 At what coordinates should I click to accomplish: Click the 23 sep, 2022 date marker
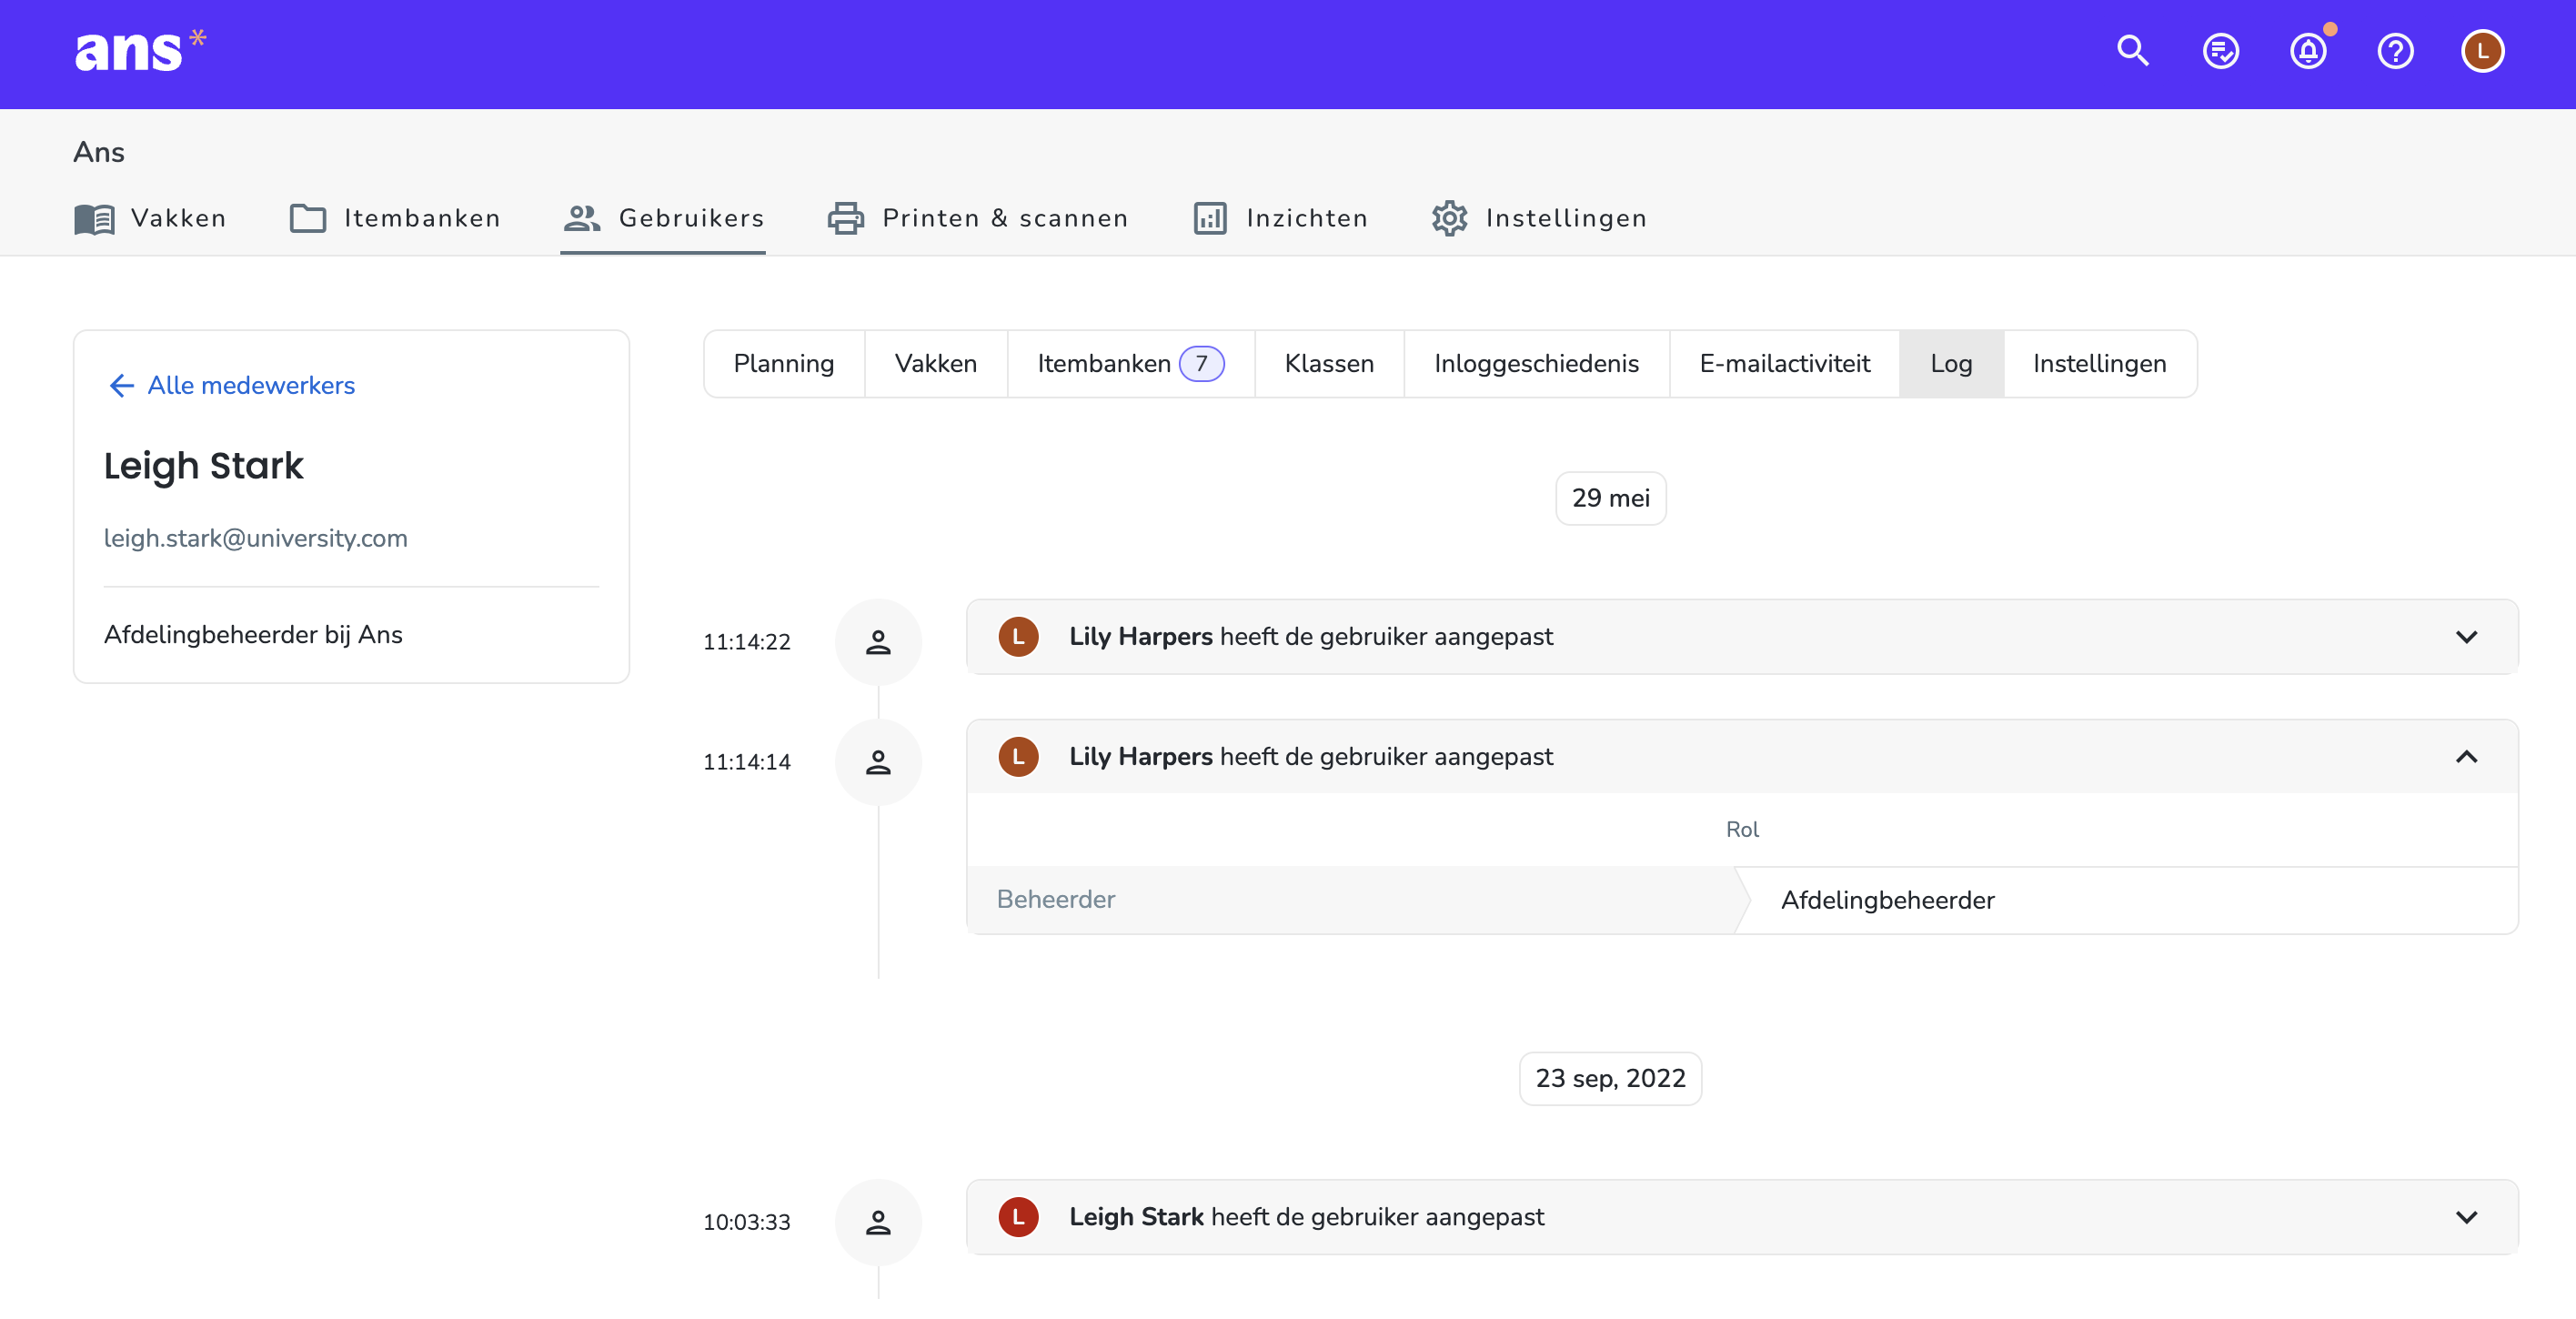tap(1611, 1078)
